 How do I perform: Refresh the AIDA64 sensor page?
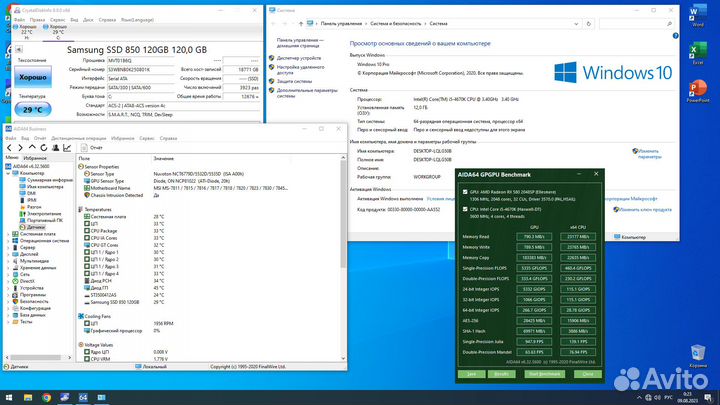[44, 147]
